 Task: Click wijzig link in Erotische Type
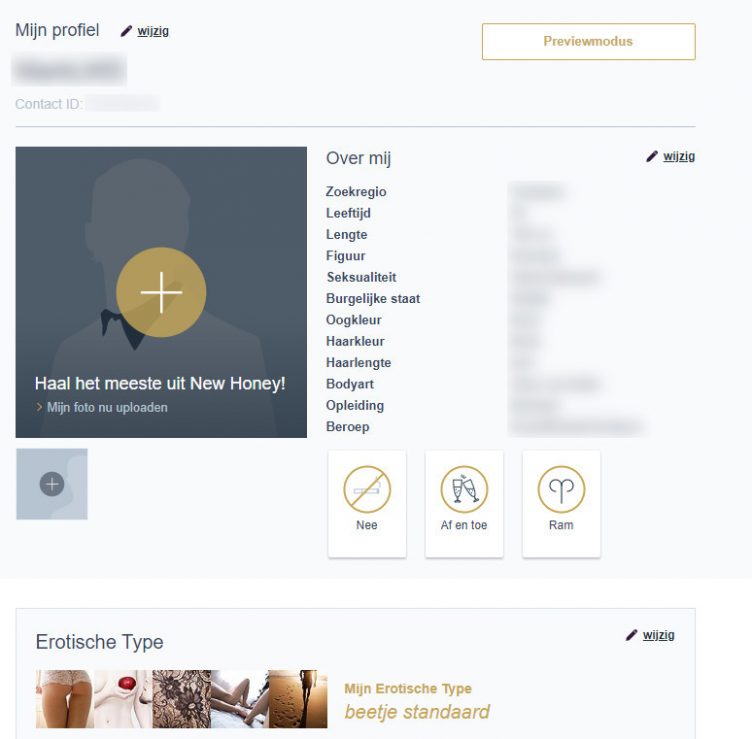tap(658, 635)
